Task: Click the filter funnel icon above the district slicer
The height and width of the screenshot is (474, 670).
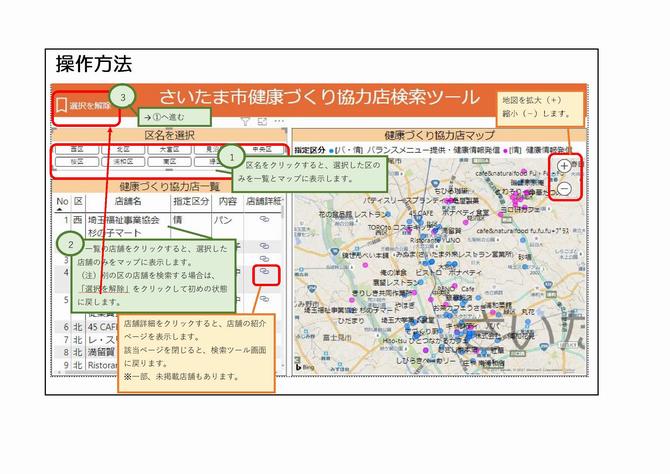Action: 245,121
